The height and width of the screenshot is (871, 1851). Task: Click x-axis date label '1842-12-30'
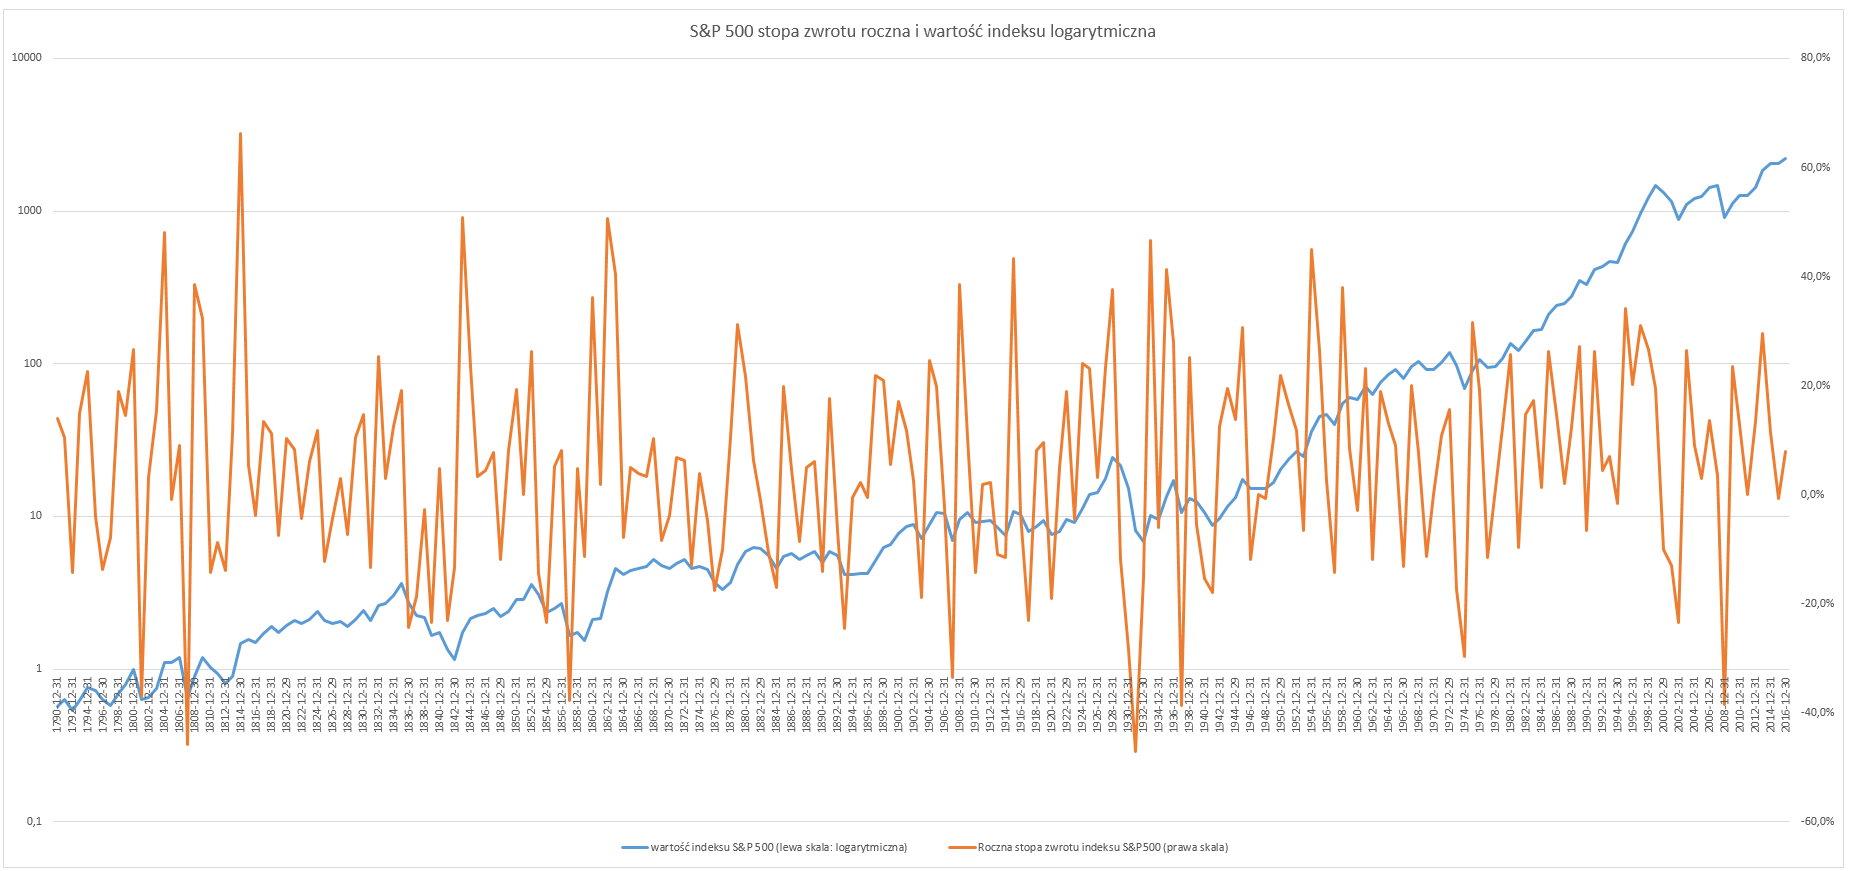(x=455, y=705)
